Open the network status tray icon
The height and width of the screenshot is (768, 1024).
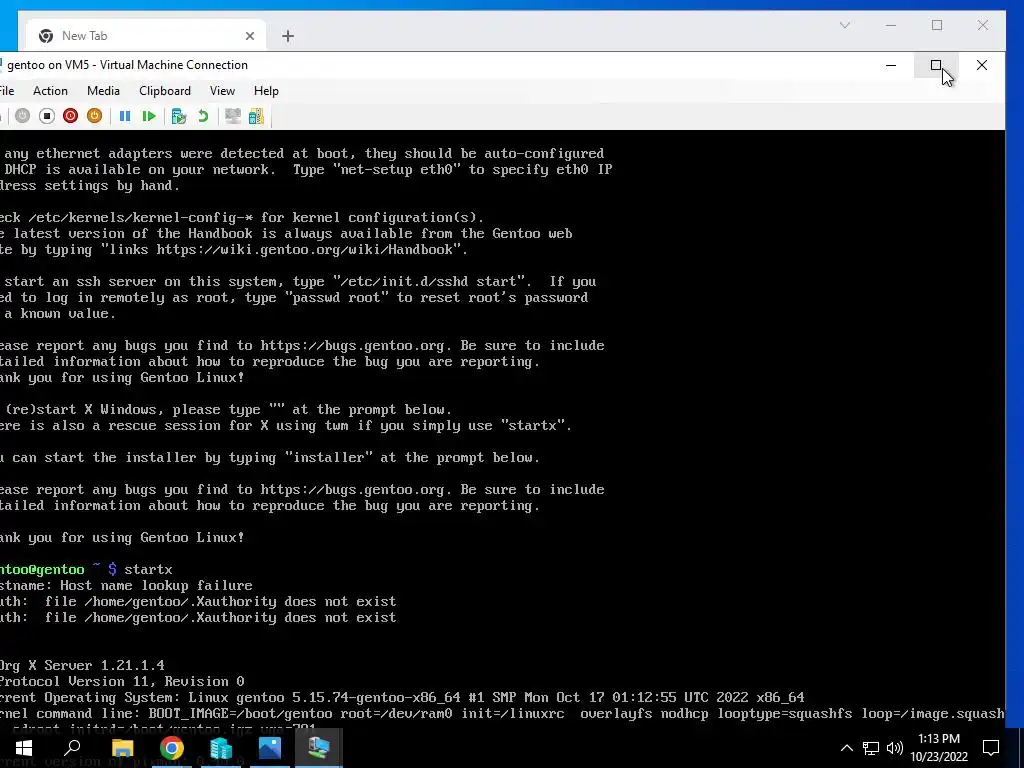coord(871,748)
